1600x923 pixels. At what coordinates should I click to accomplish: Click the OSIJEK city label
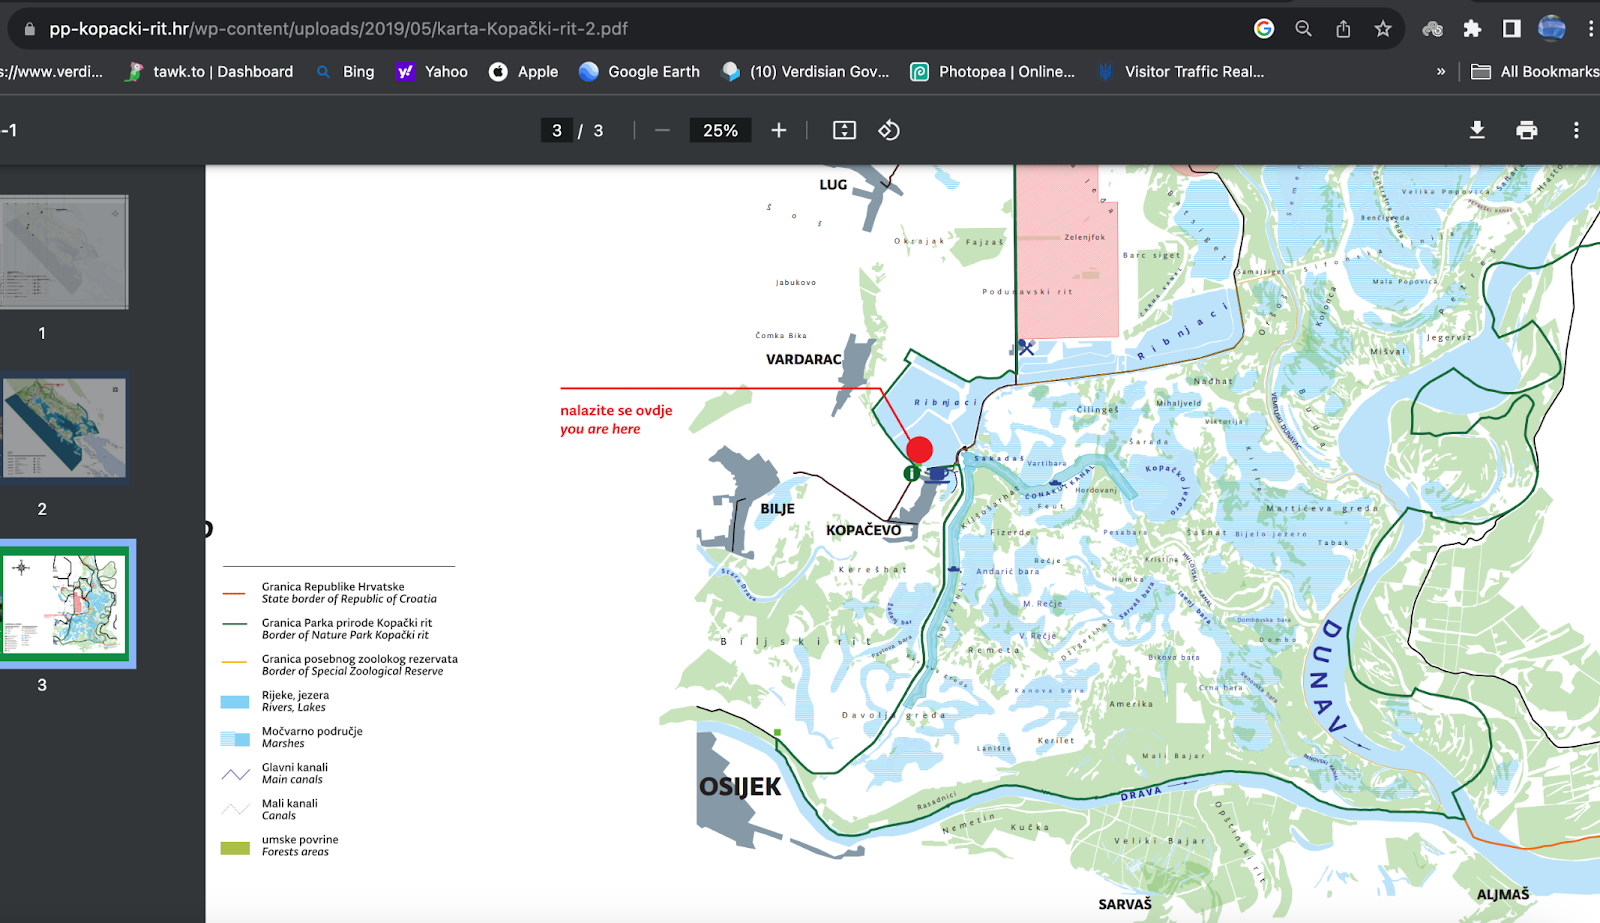point(740,787)
